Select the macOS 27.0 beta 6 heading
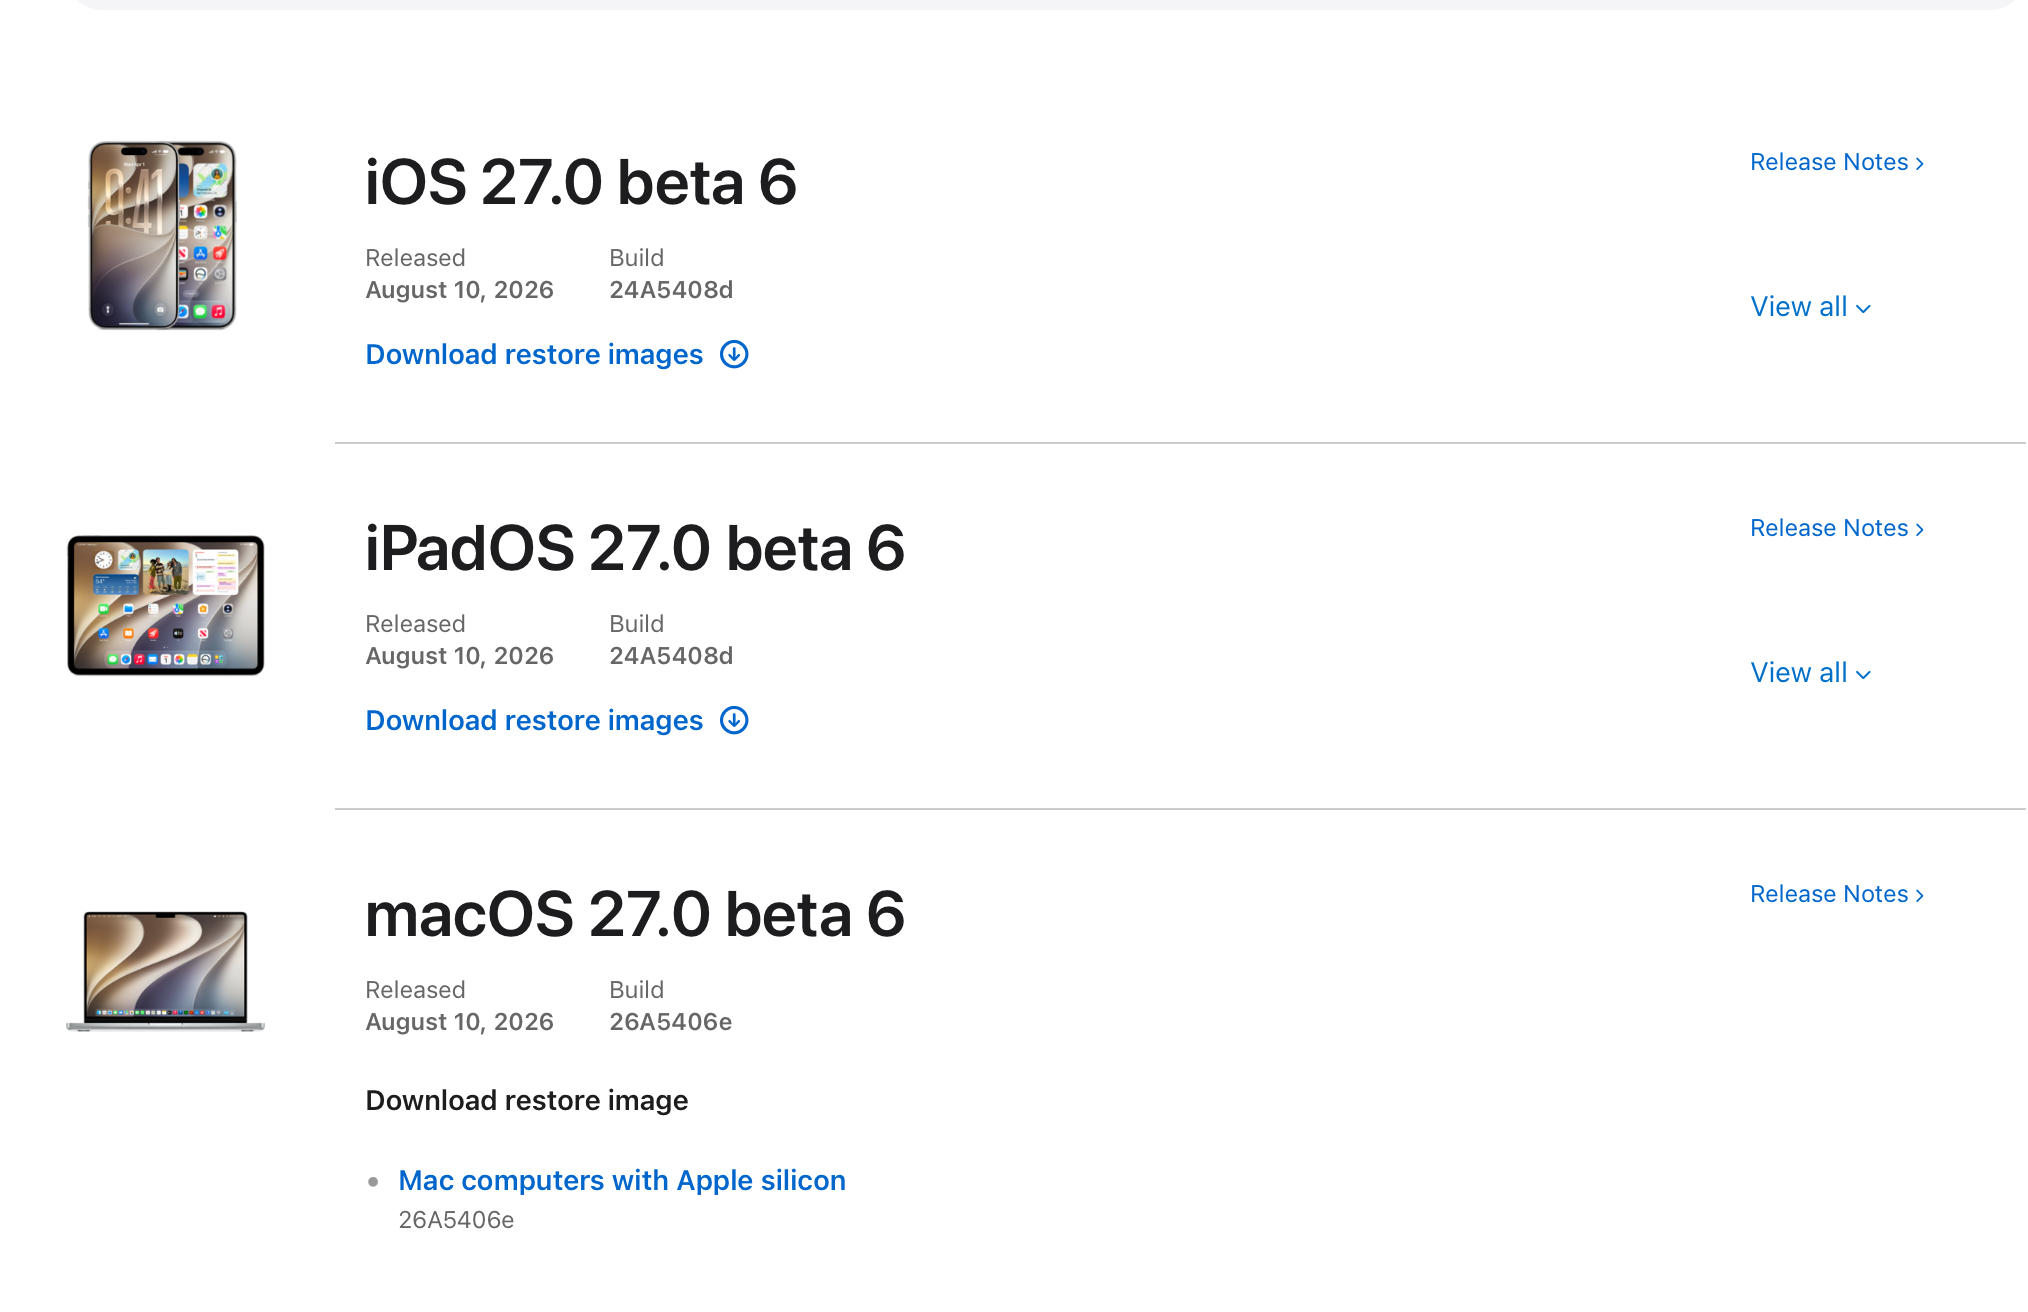Image resolution: width=2028 pixels, height=1312 pixels. 635,915
